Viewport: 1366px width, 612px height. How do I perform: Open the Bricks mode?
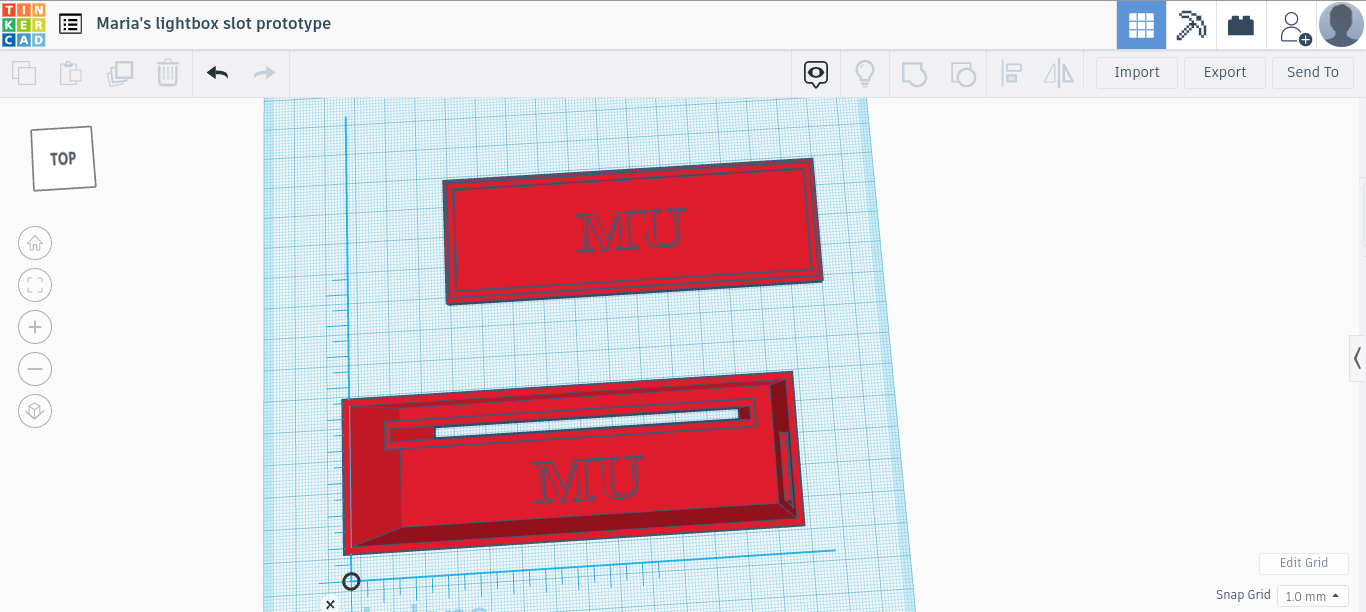click(x=1241, y=25)
